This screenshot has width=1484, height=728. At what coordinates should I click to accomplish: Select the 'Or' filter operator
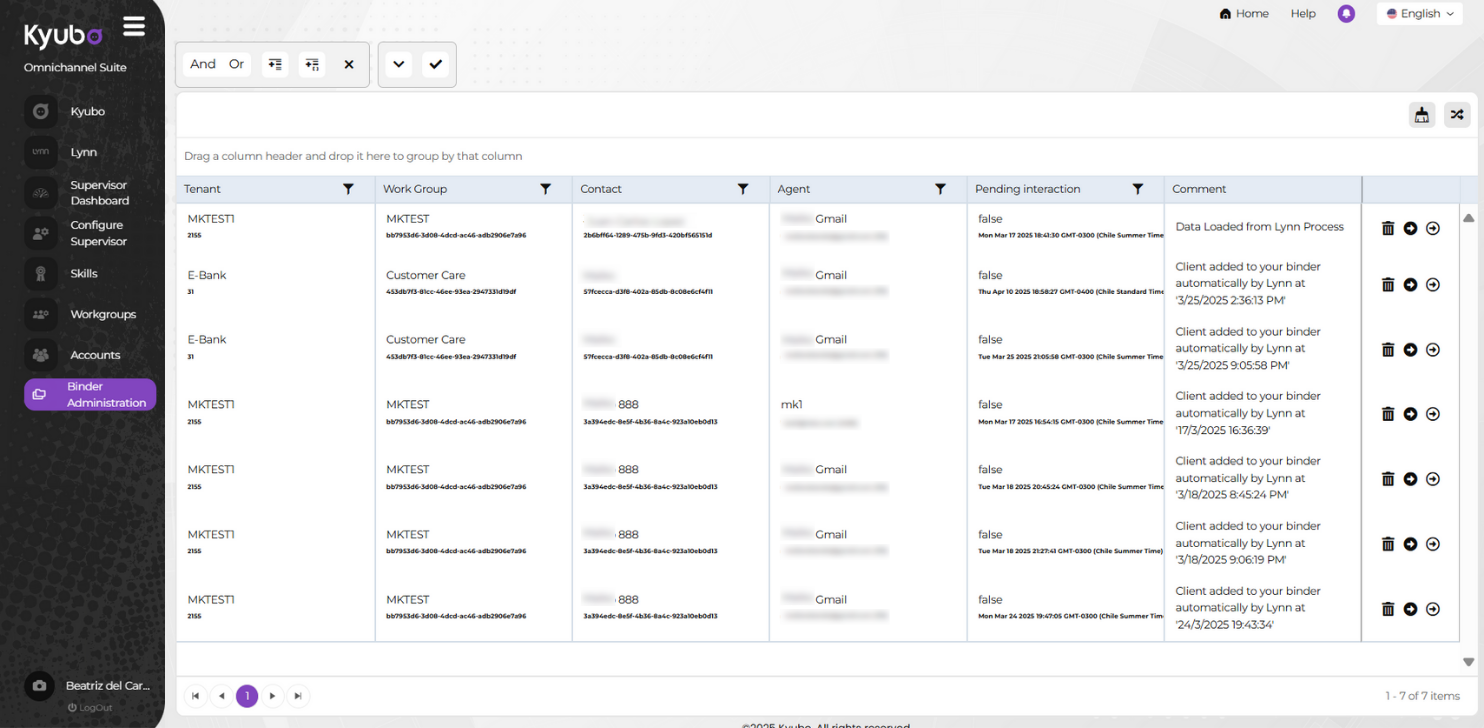click(236, 64)
